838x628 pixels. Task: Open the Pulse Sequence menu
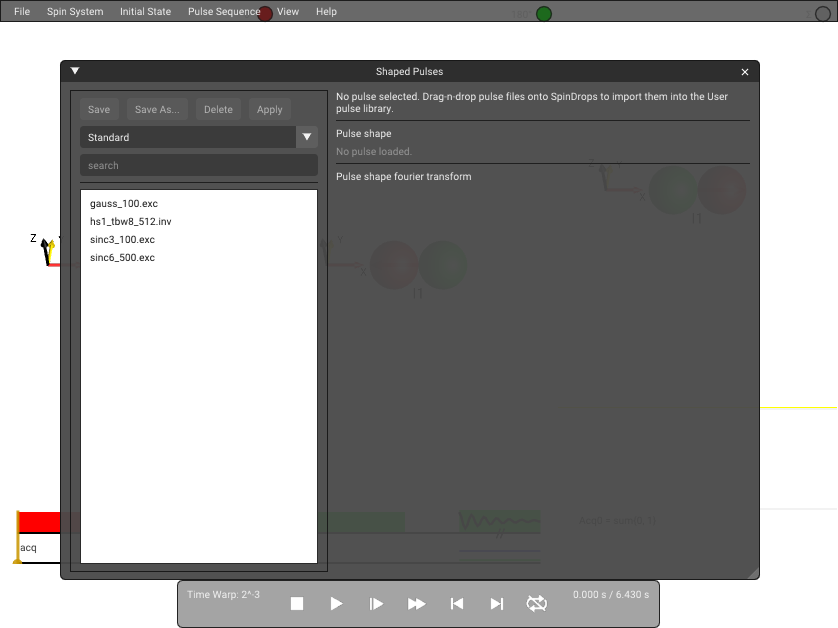(224, 11)
